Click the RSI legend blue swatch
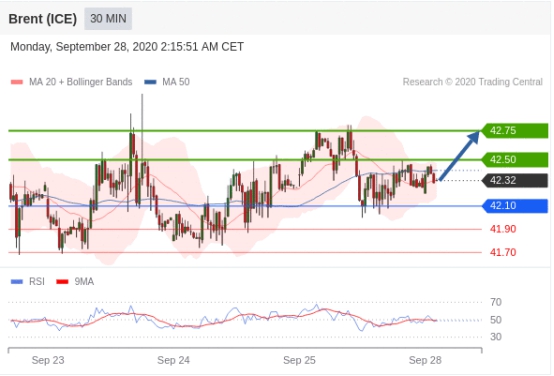Viewport: 554px width, 376px height. [17, 282]
